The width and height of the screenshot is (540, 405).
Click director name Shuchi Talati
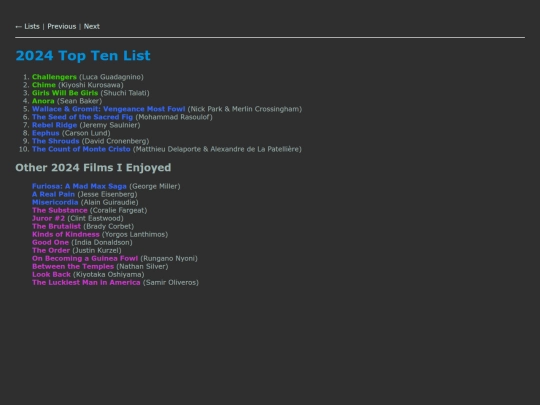click(x=125, y=93)
